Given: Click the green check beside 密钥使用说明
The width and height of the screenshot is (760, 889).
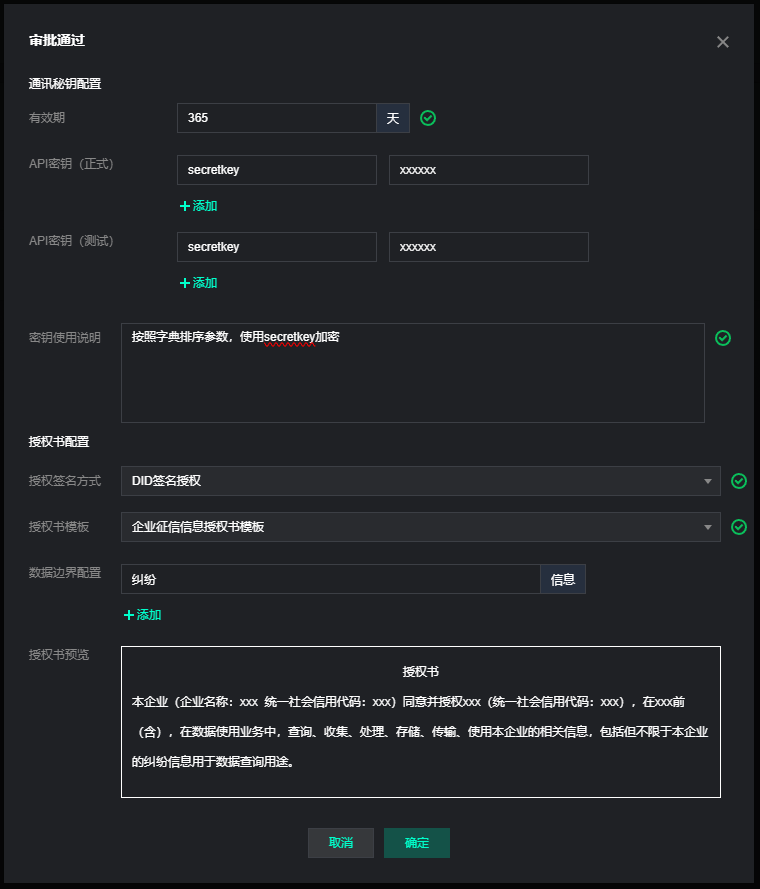Looking at the screenshot, I should tap(723, 338).
